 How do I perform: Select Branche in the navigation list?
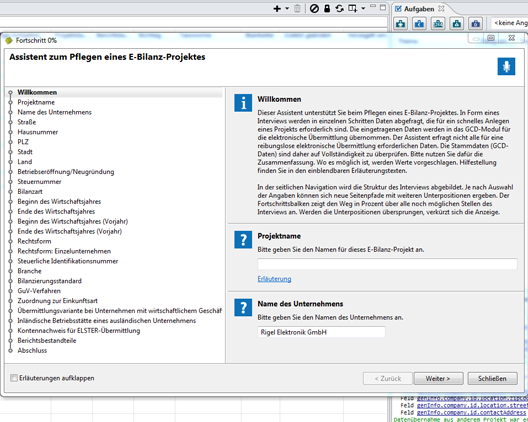(29, 271)
